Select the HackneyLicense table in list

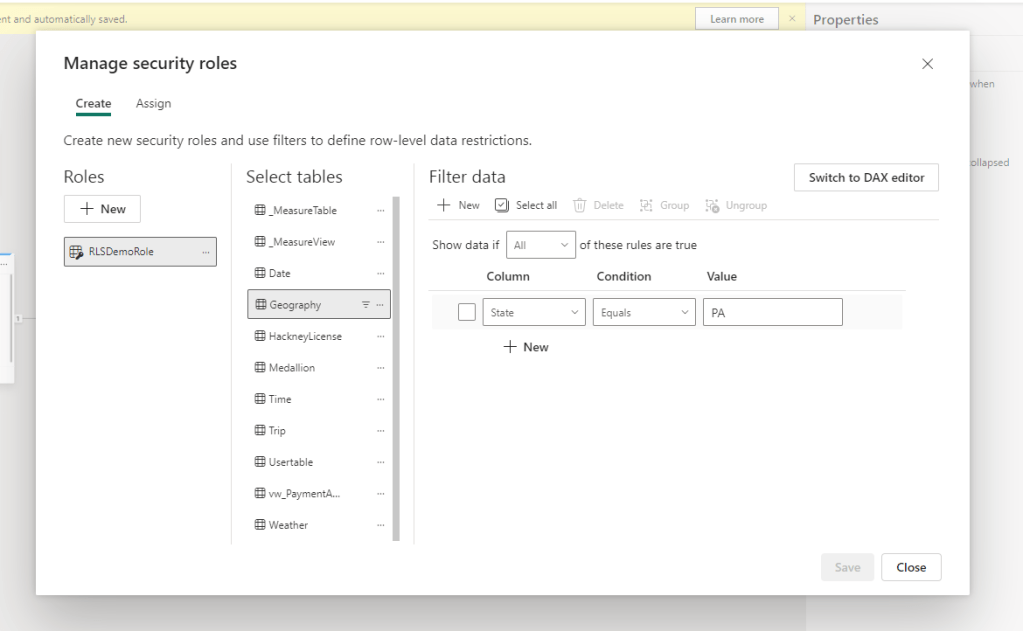click(x=304, y=337)
